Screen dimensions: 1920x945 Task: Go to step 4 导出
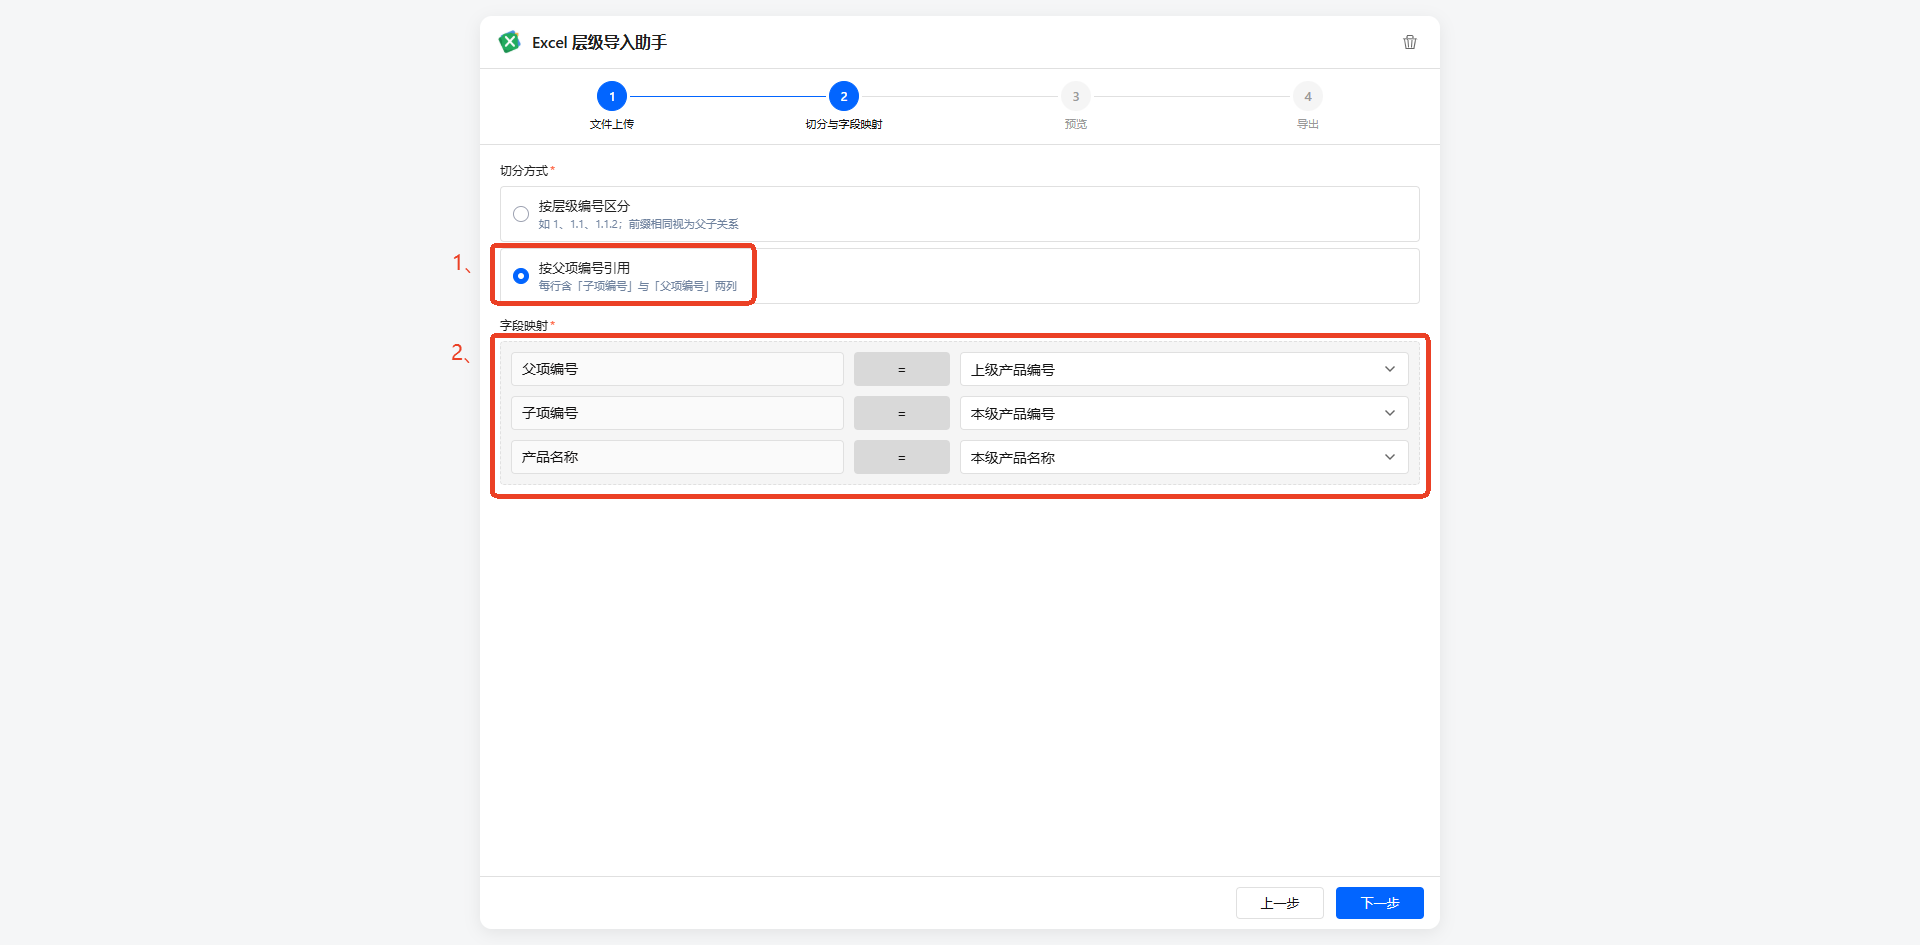(x=1308, y=97)
